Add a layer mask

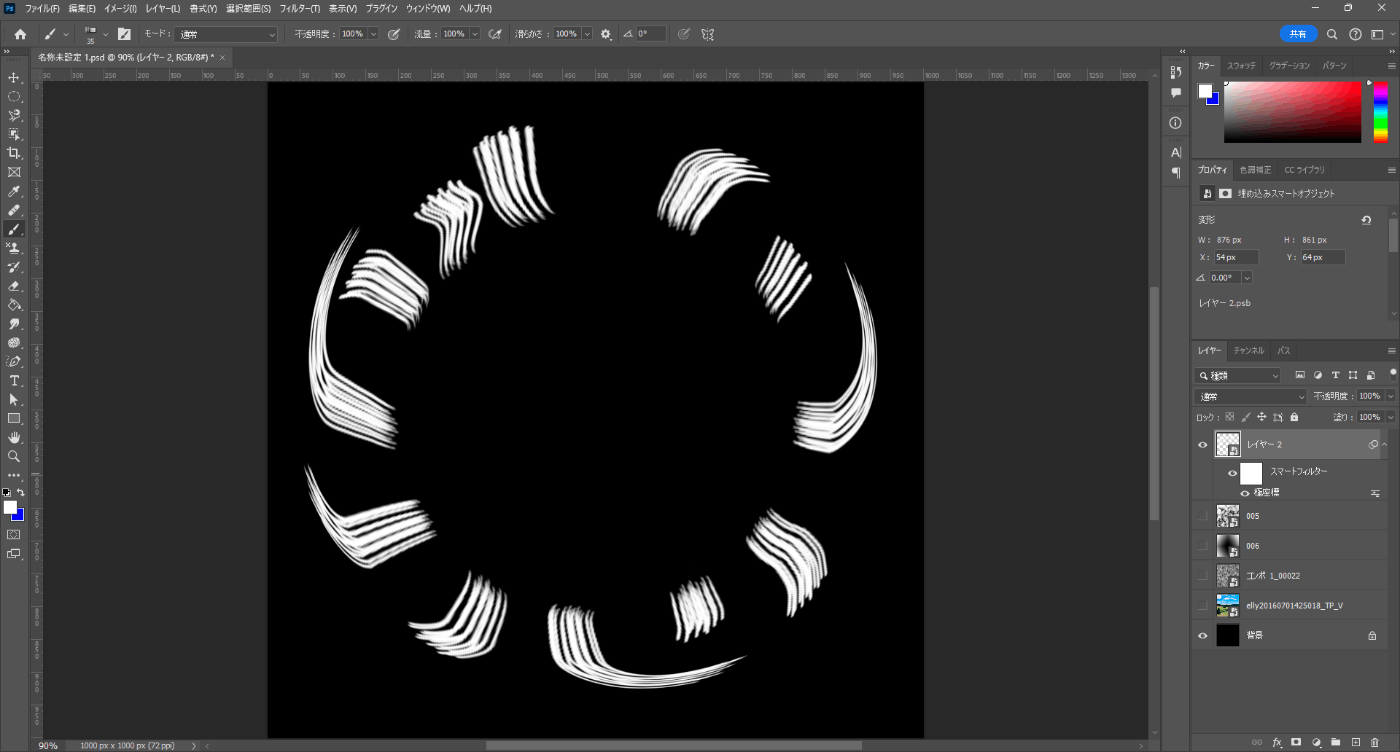(x=1296, y=743)
